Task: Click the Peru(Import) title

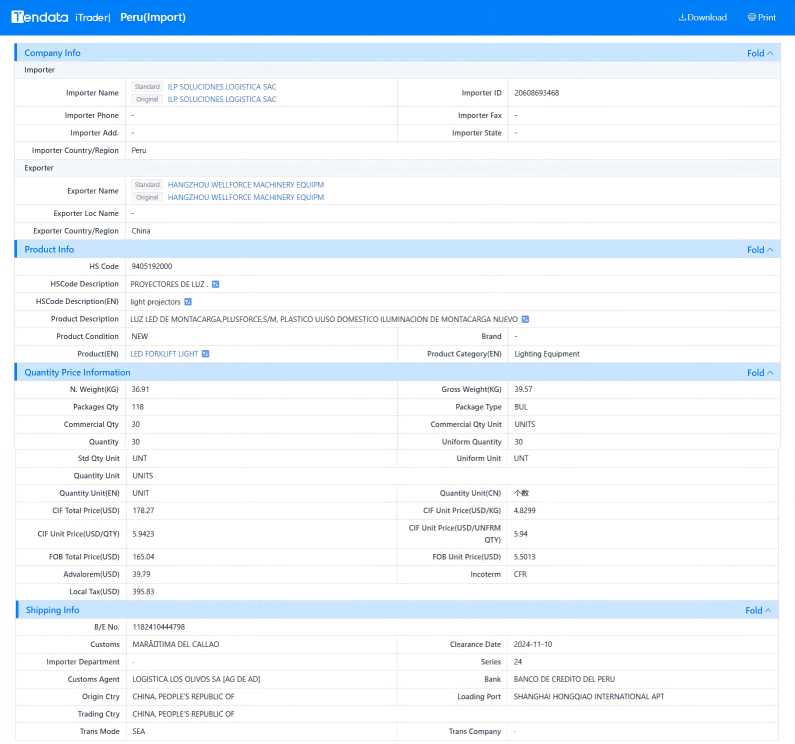Action: pyautogui.click(x=153, y=17)
